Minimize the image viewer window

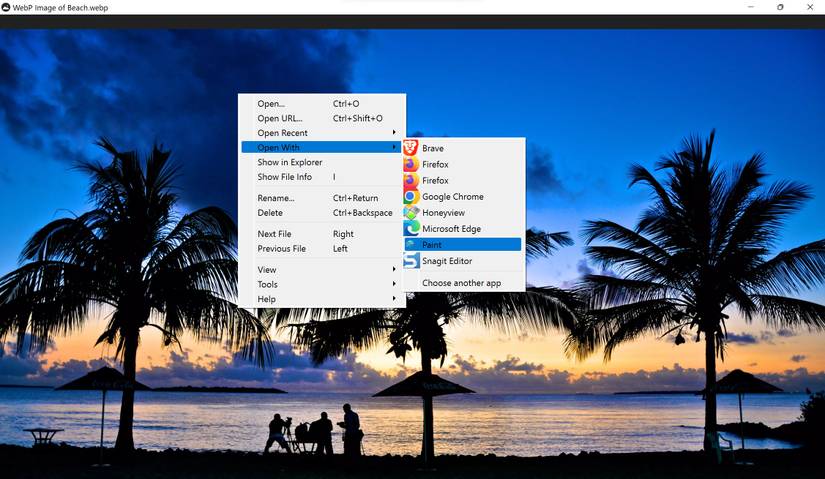[751, 7]
